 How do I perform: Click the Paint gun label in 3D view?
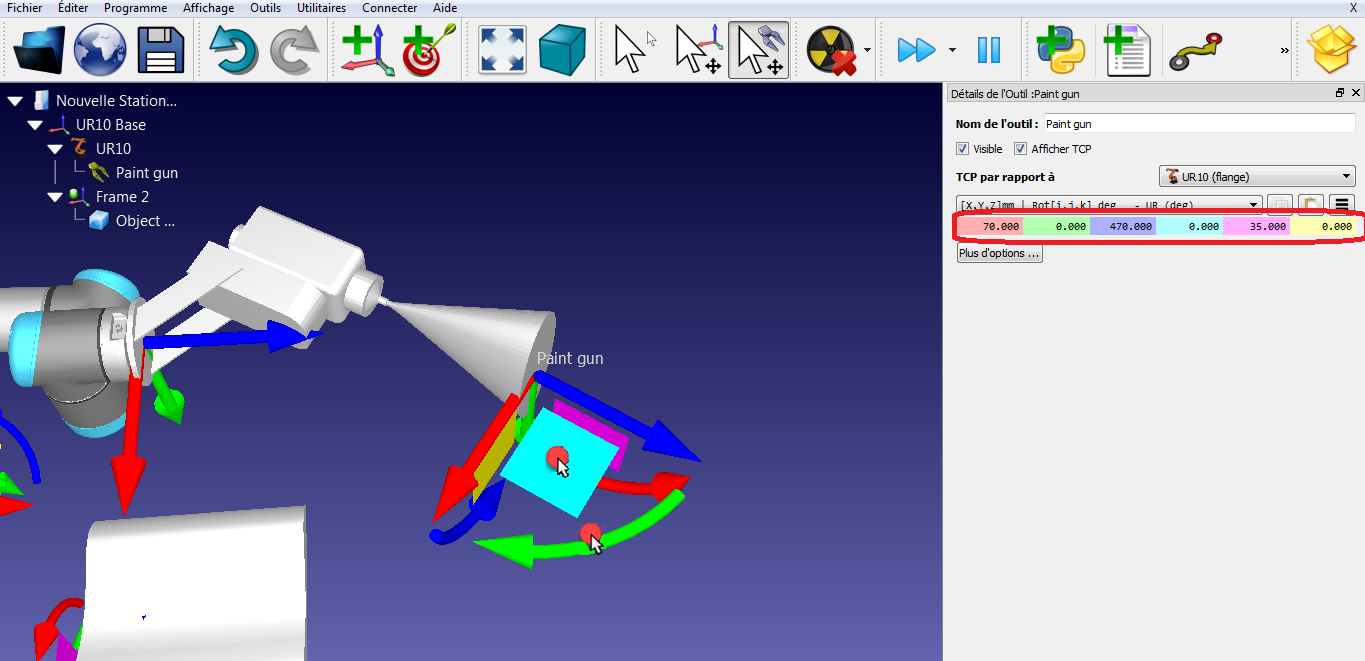[570, 358]
